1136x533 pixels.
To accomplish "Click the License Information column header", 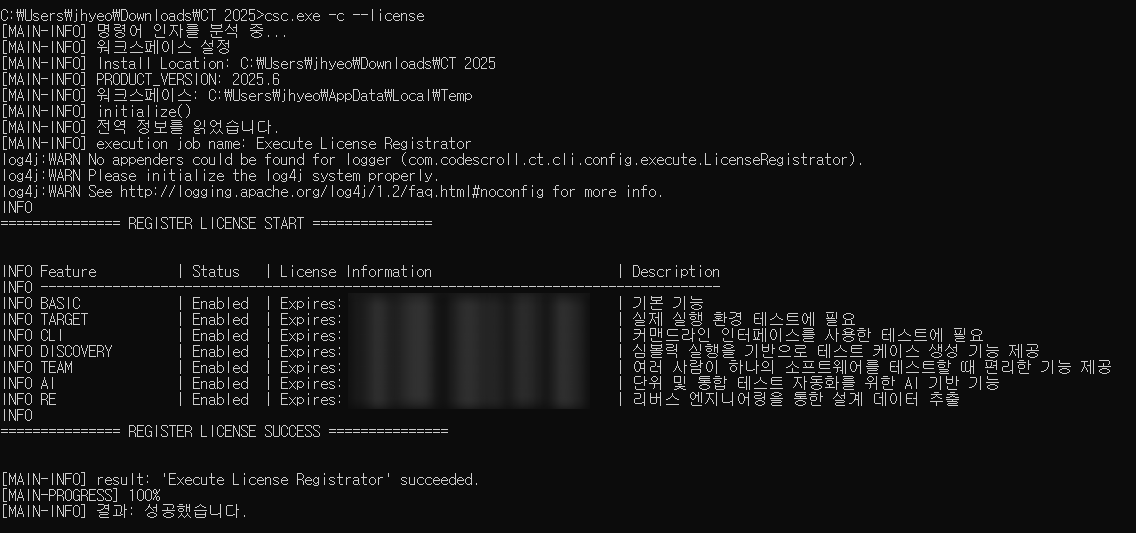I will (356, 272).
